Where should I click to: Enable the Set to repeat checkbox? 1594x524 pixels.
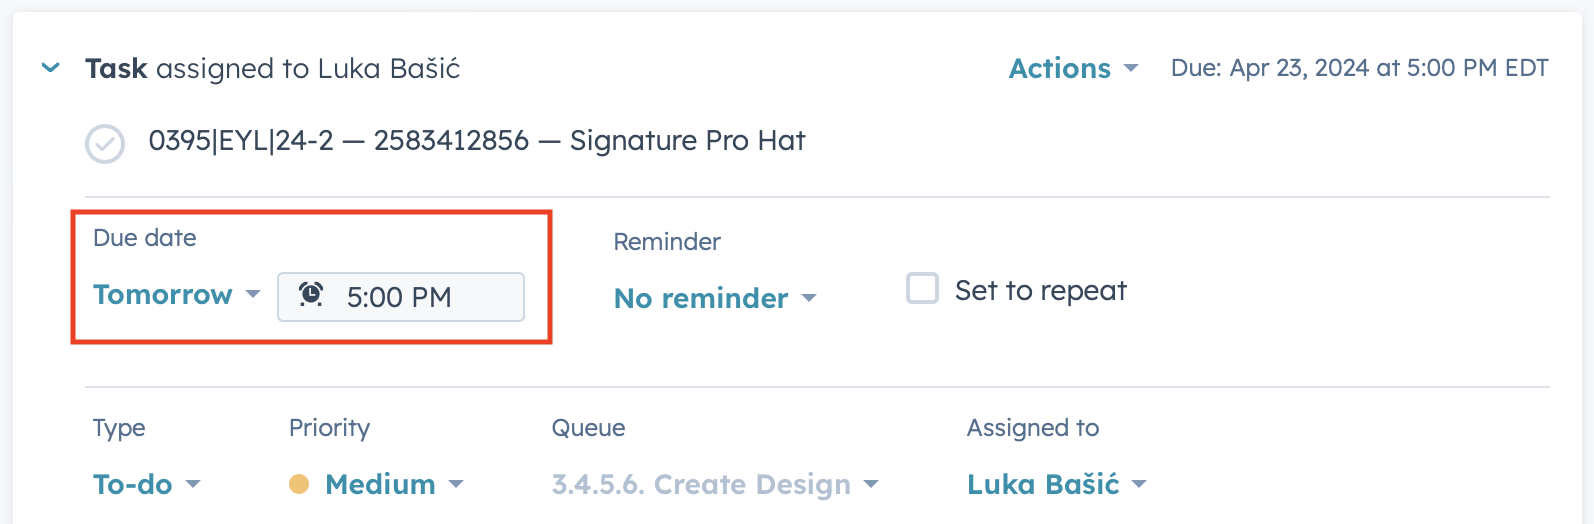(x=922, y=289)
